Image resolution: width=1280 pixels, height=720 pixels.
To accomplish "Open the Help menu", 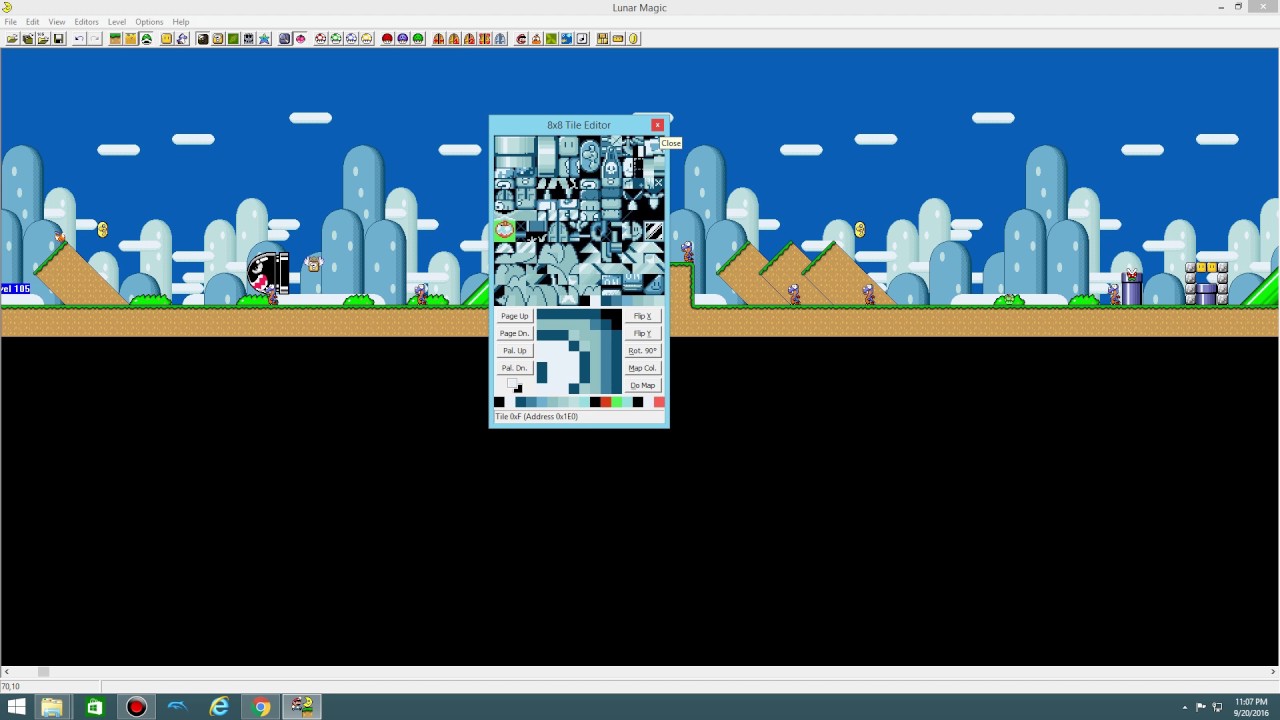I will pyautogui.click(x=181, y=22).
